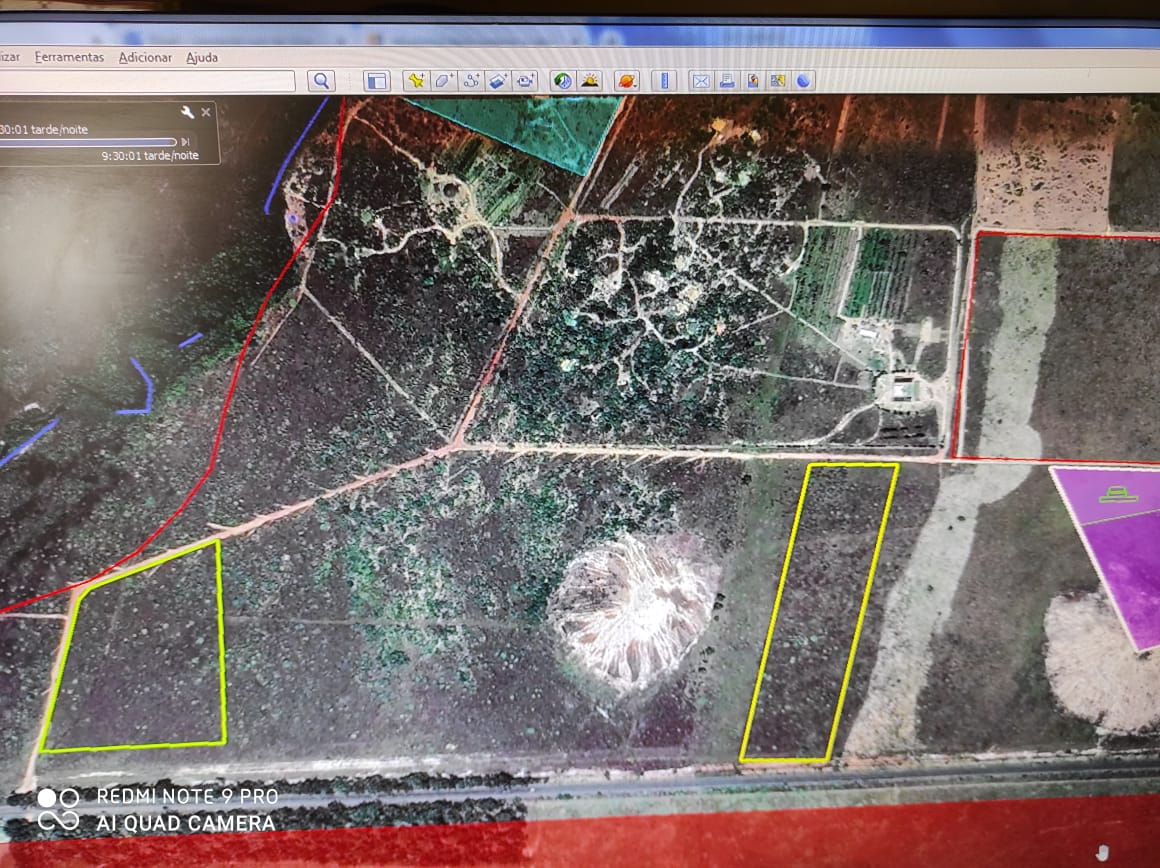Image resolution: width=1160 pixels, height=868 pixels.
Task: Click the search magnifier button
Action: [x=320, y=81]
